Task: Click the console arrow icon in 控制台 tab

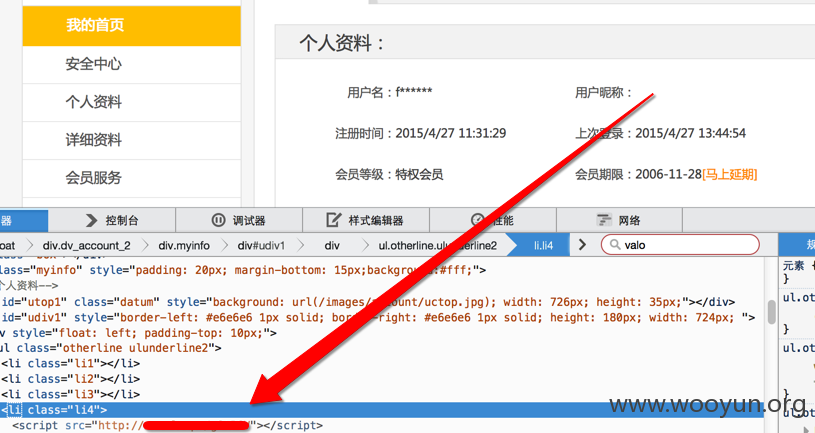Action: [91, 220]
